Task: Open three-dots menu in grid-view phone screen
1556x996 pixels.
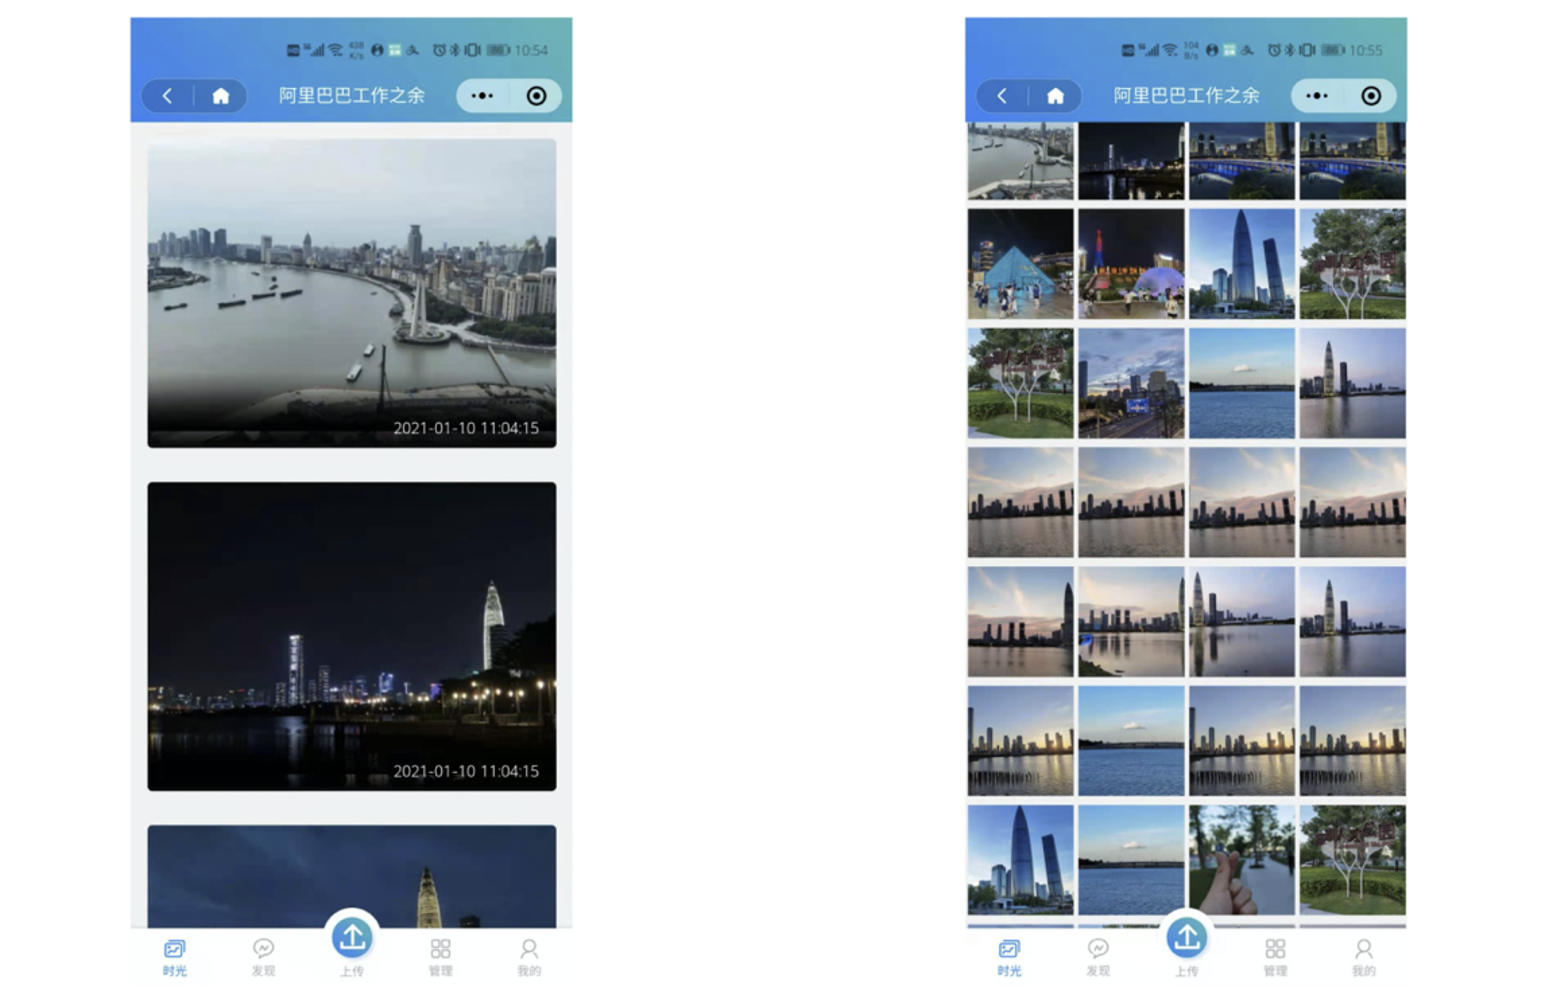Action: [1317, 96]
